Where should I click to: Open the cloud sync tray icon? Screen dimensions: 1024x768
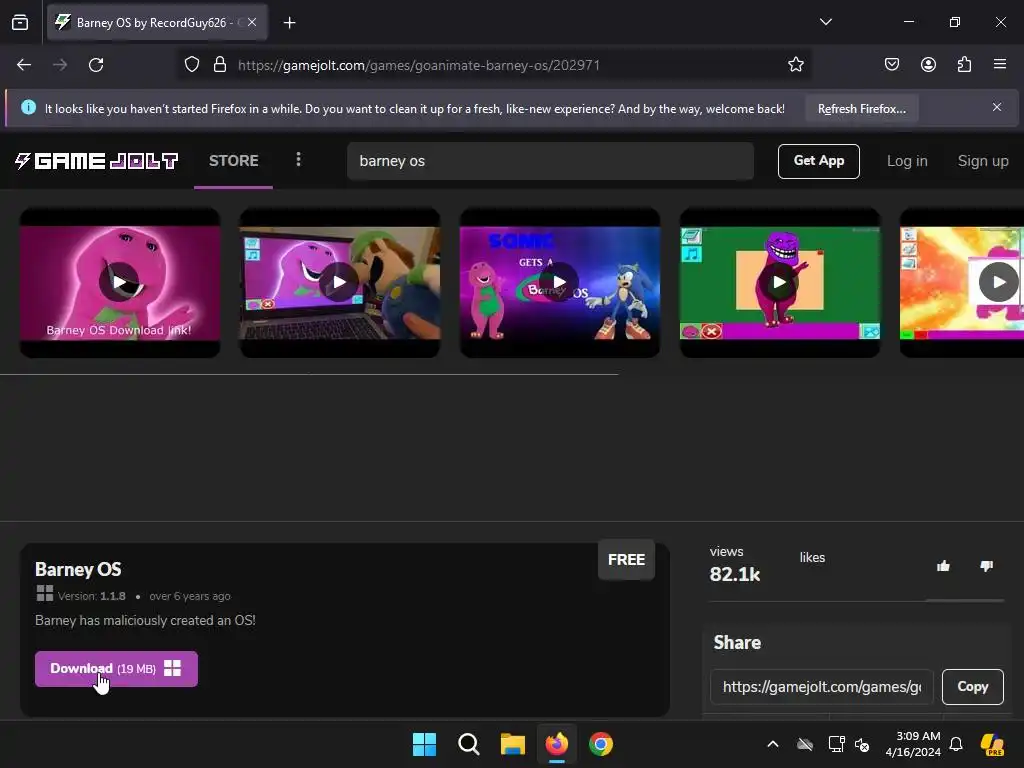pos(805,744)
